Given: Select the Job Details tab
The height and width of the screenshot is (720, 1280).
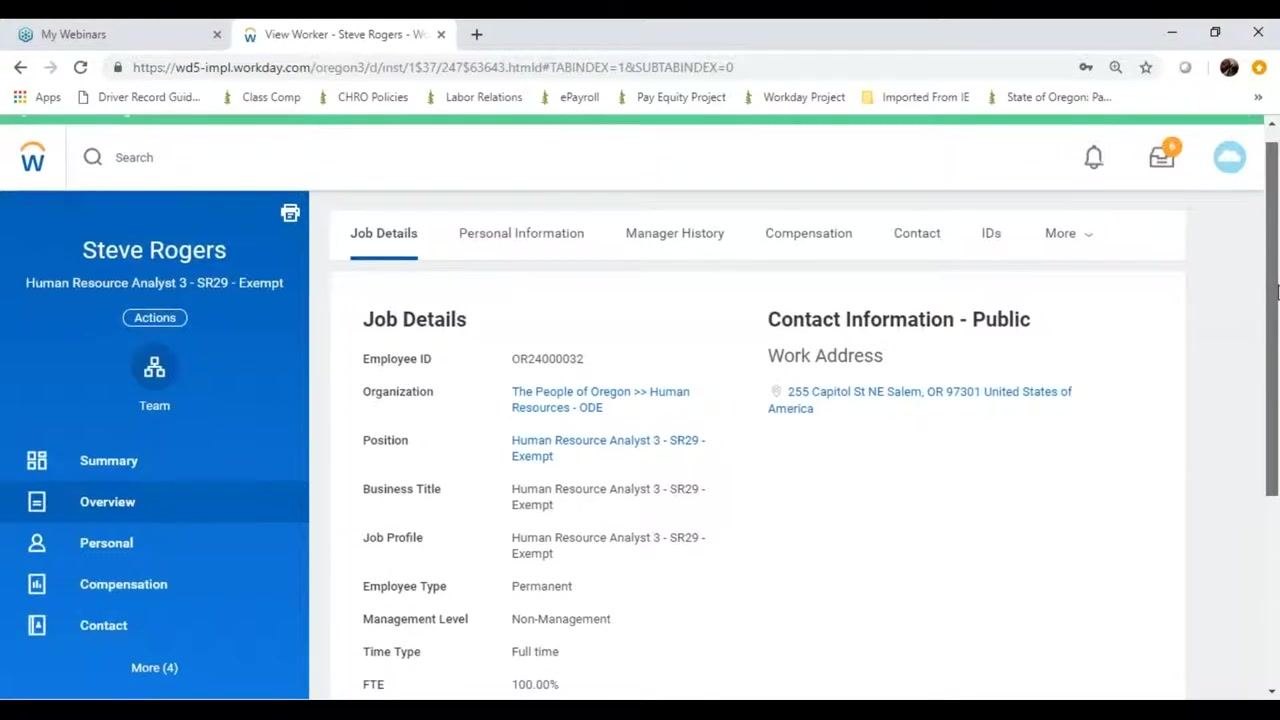Looking at the screenshot, I should point(384,233).
